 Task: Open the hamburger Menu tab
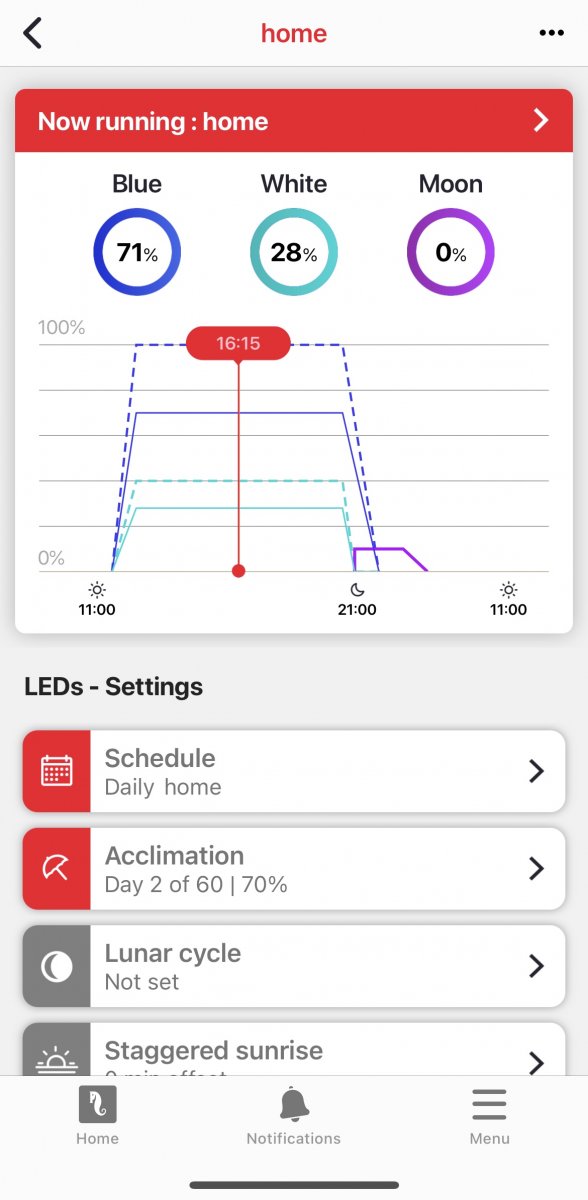pos(490,1116)
